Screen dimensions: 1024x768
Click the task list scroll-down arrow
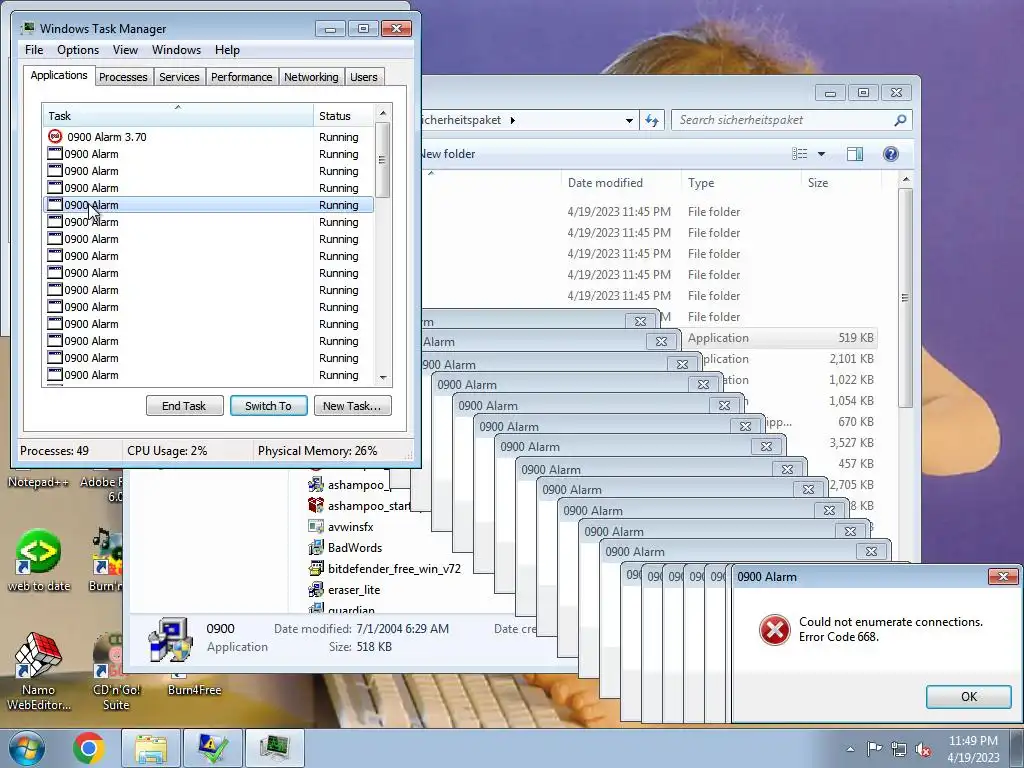pos(383,377)
